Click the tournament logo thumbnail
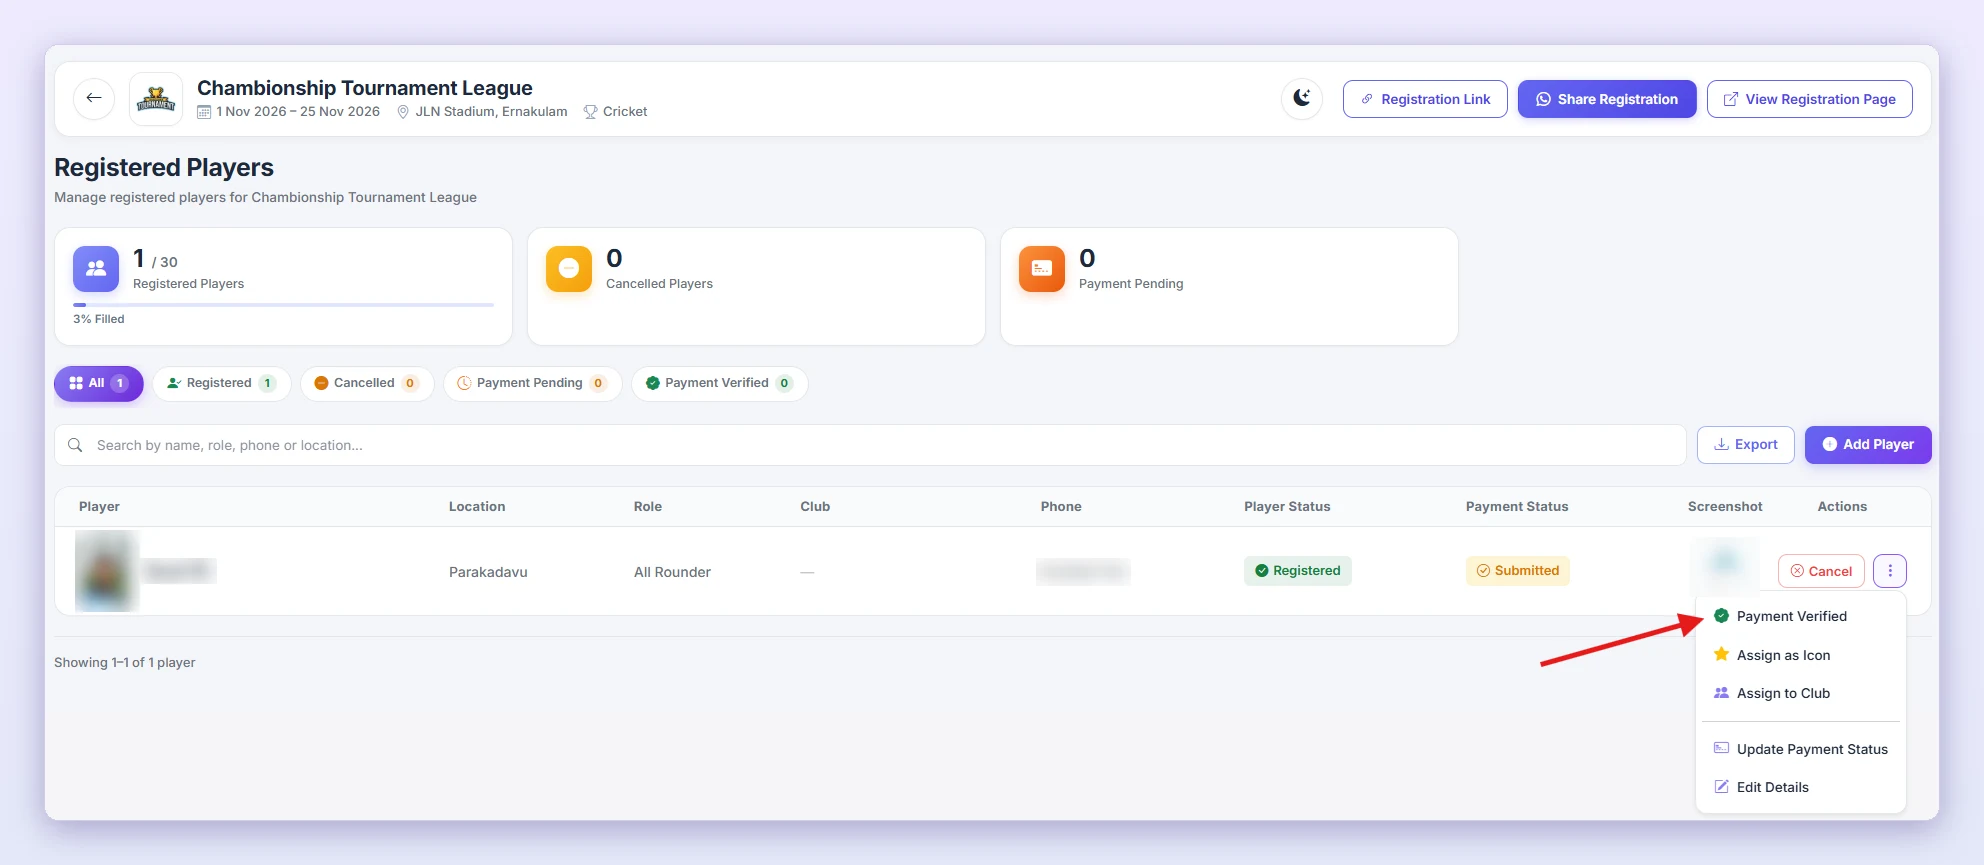 (x=156, y=99)
